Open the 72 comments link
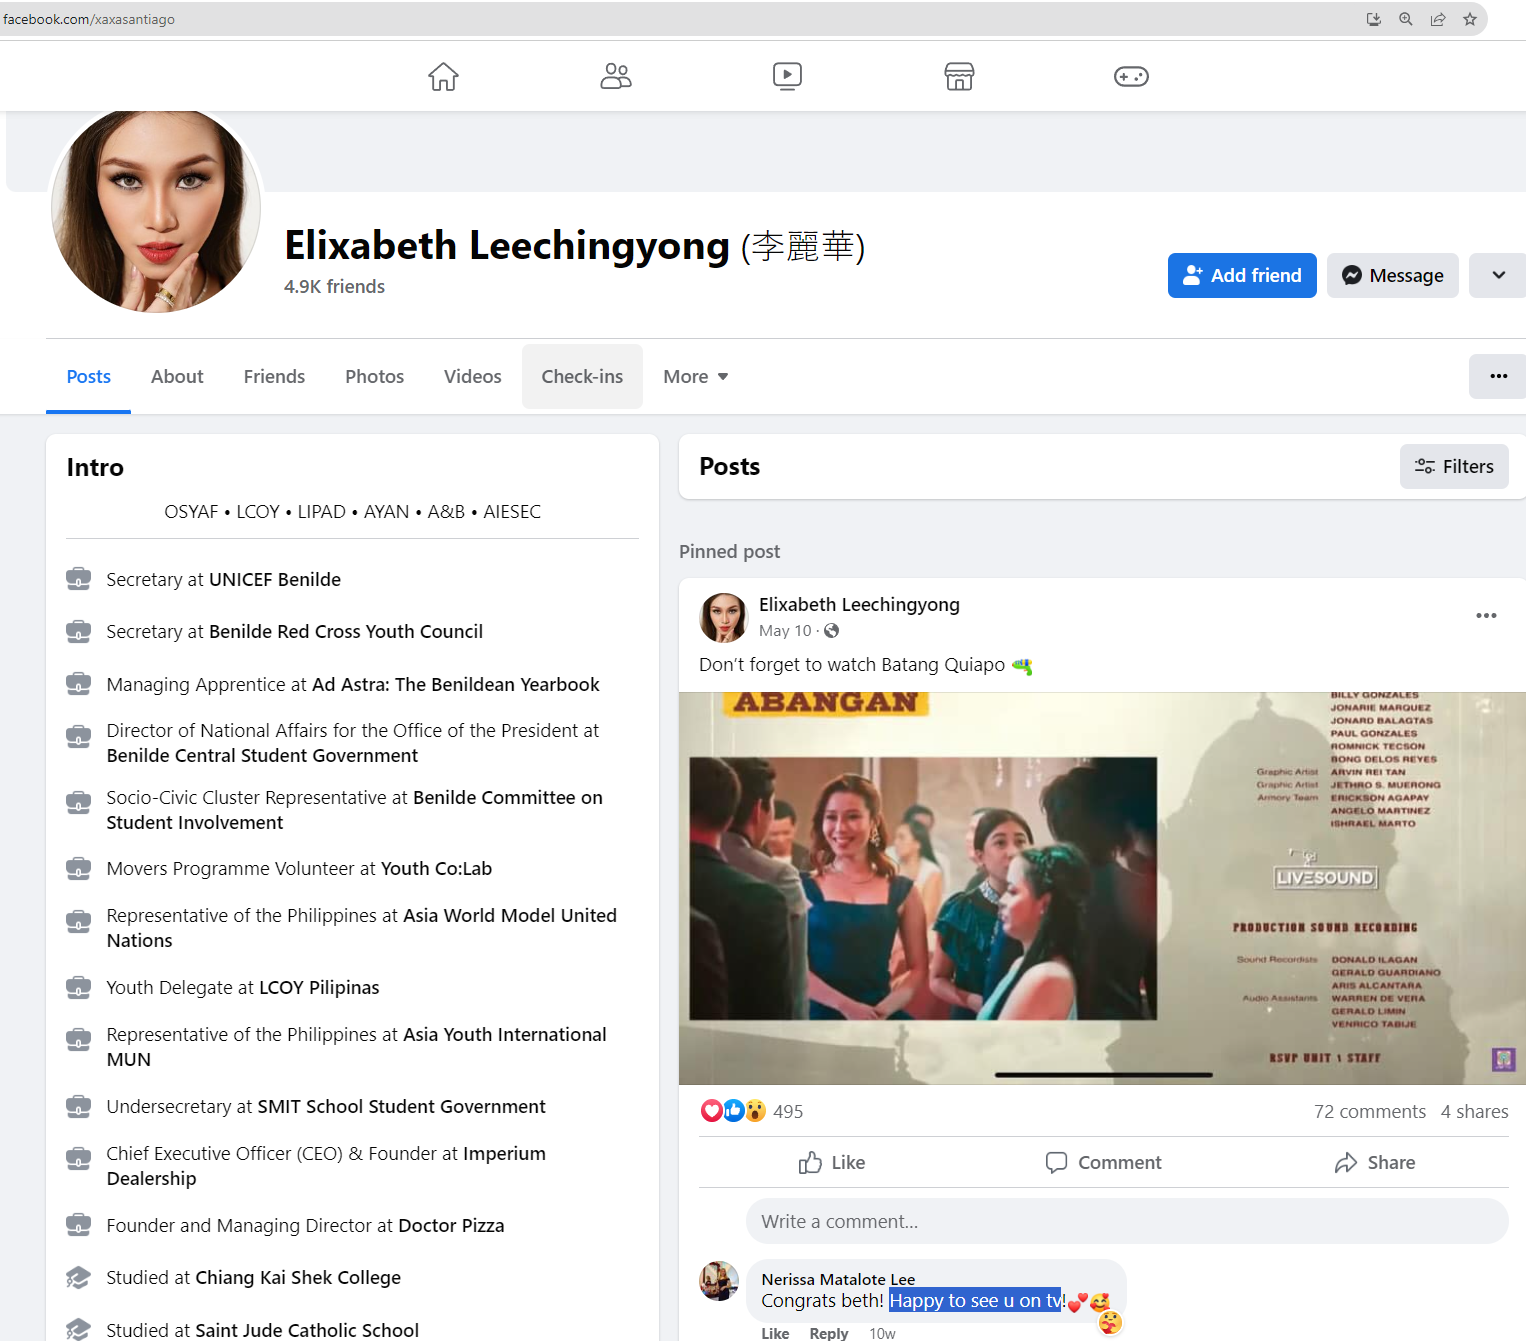Image resolution: width=1526 pixels, height=1341 pixels. pyautogui.click(x=1369, y=1111)
